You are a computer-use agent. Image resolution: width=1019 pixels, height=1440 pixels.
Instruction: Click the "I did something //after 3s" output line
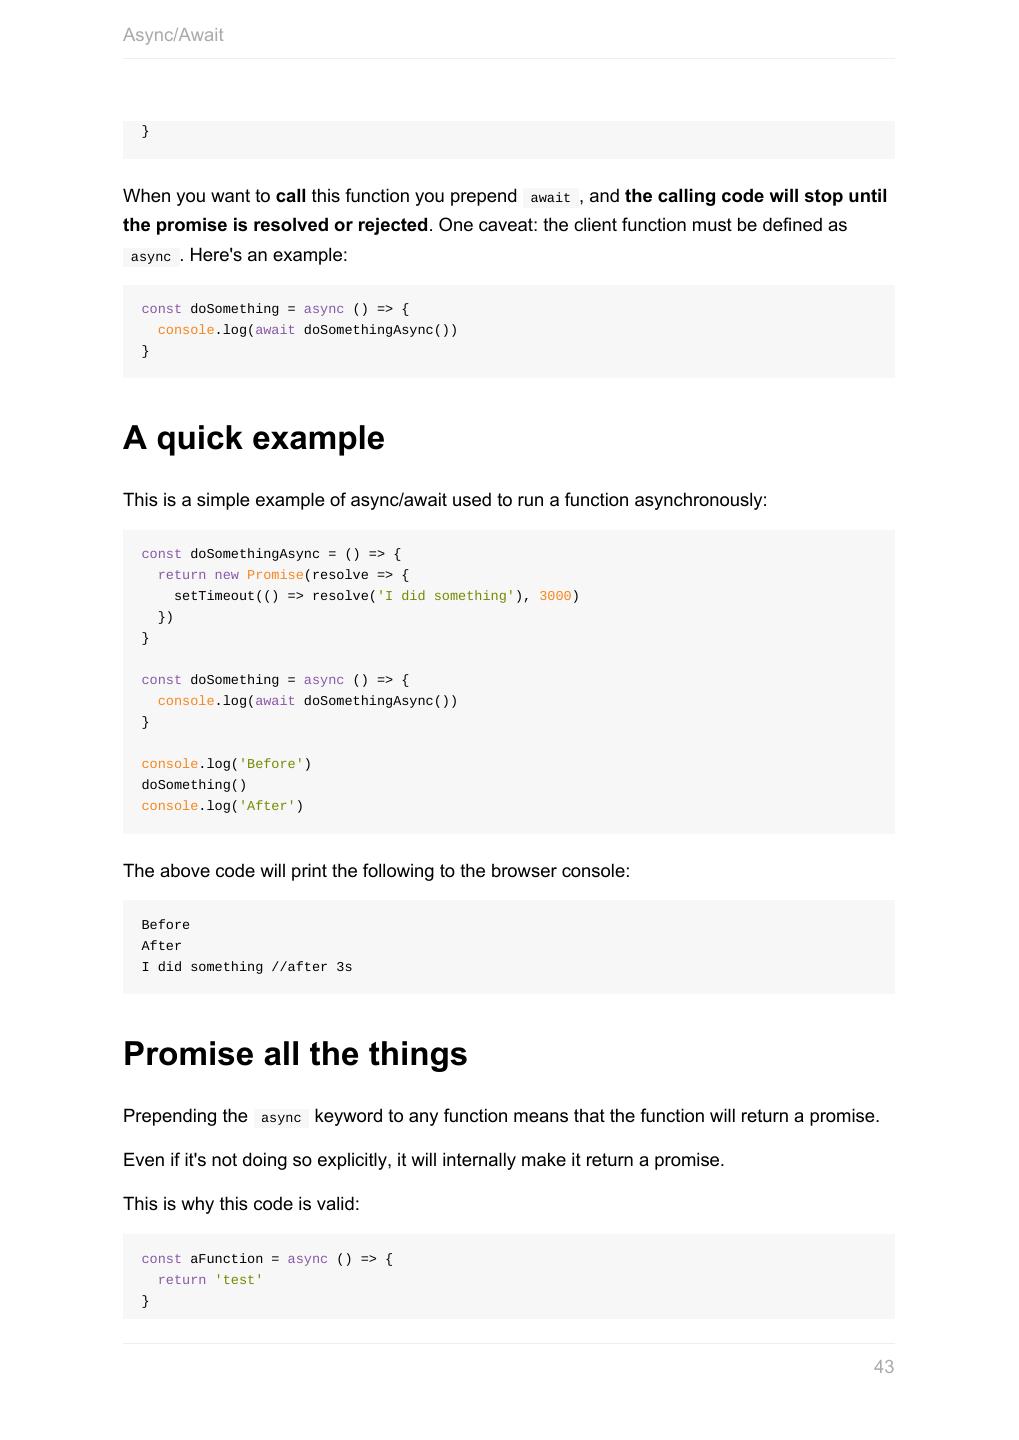[246, 967]
